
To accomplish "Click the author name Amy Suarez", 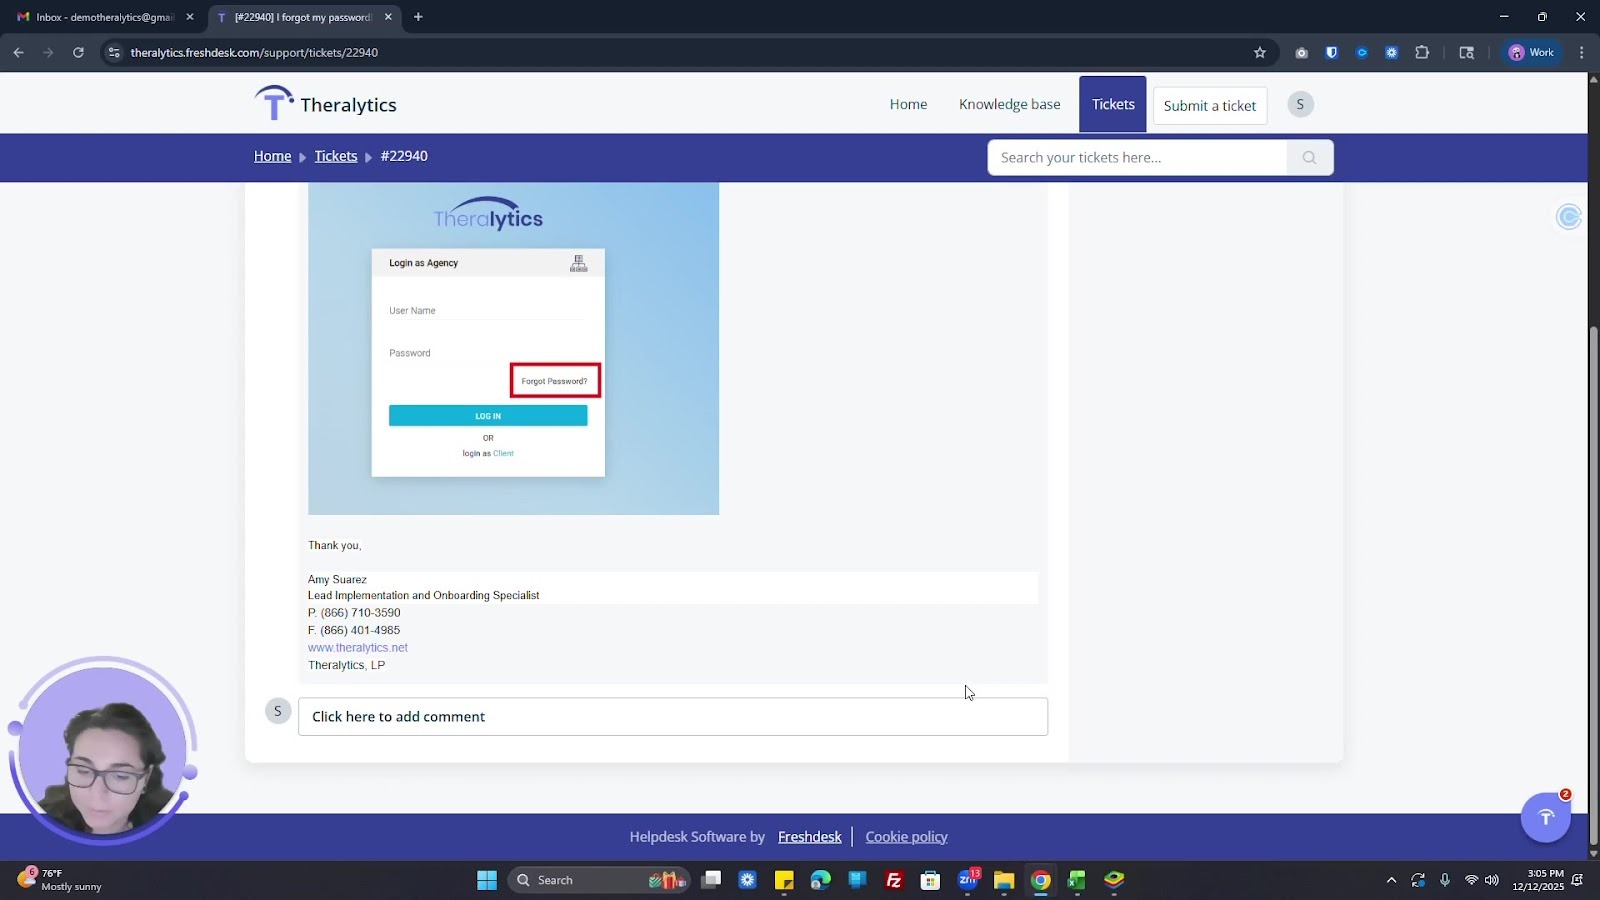I will pos(337,580).
